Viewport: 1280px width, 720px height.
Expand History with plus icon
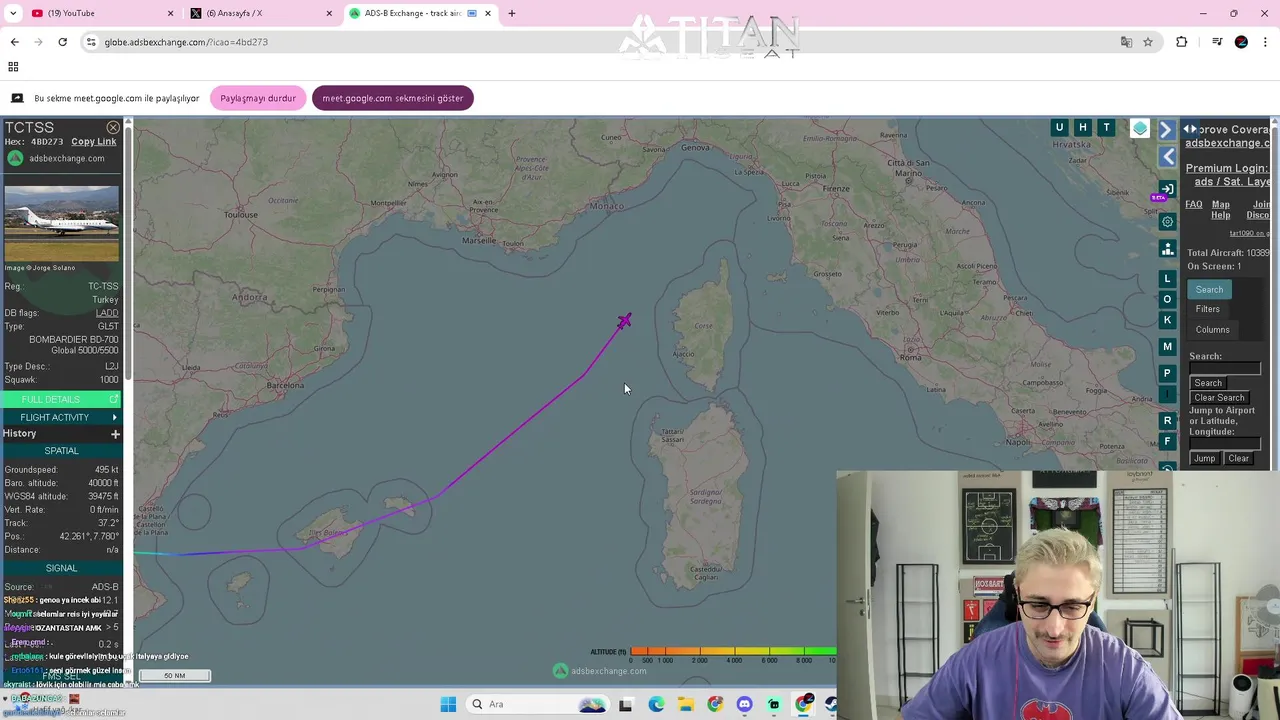tap(115, 434)
